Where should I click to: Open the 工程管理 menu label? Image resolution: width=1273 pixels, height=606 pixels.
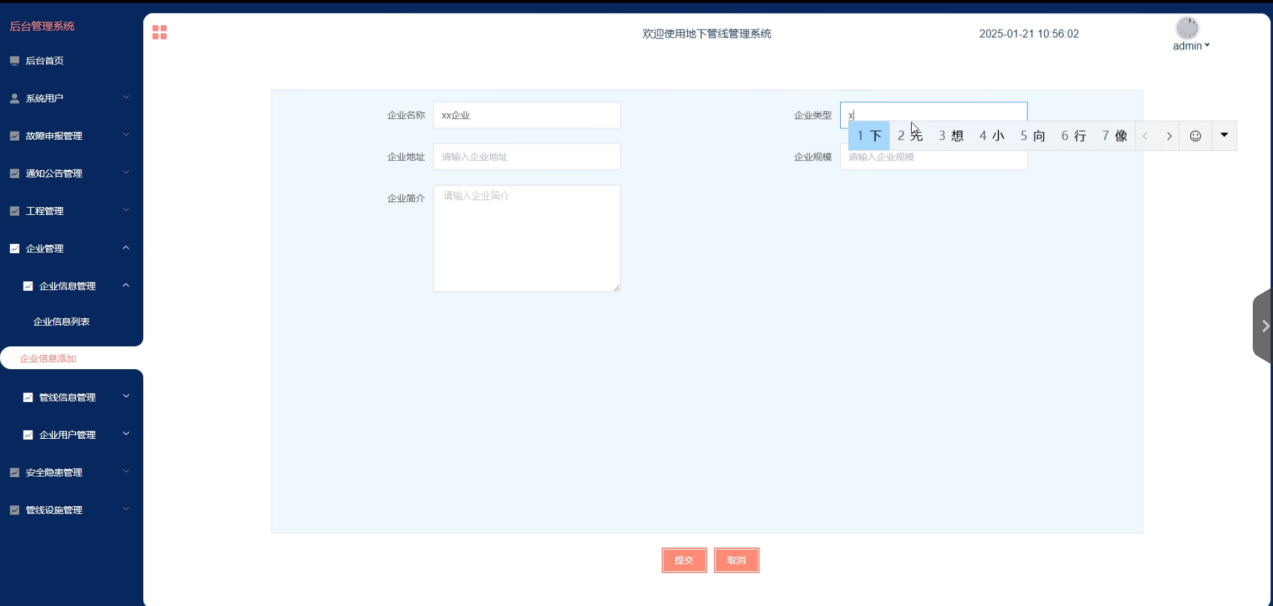click(x=45, y=211)
